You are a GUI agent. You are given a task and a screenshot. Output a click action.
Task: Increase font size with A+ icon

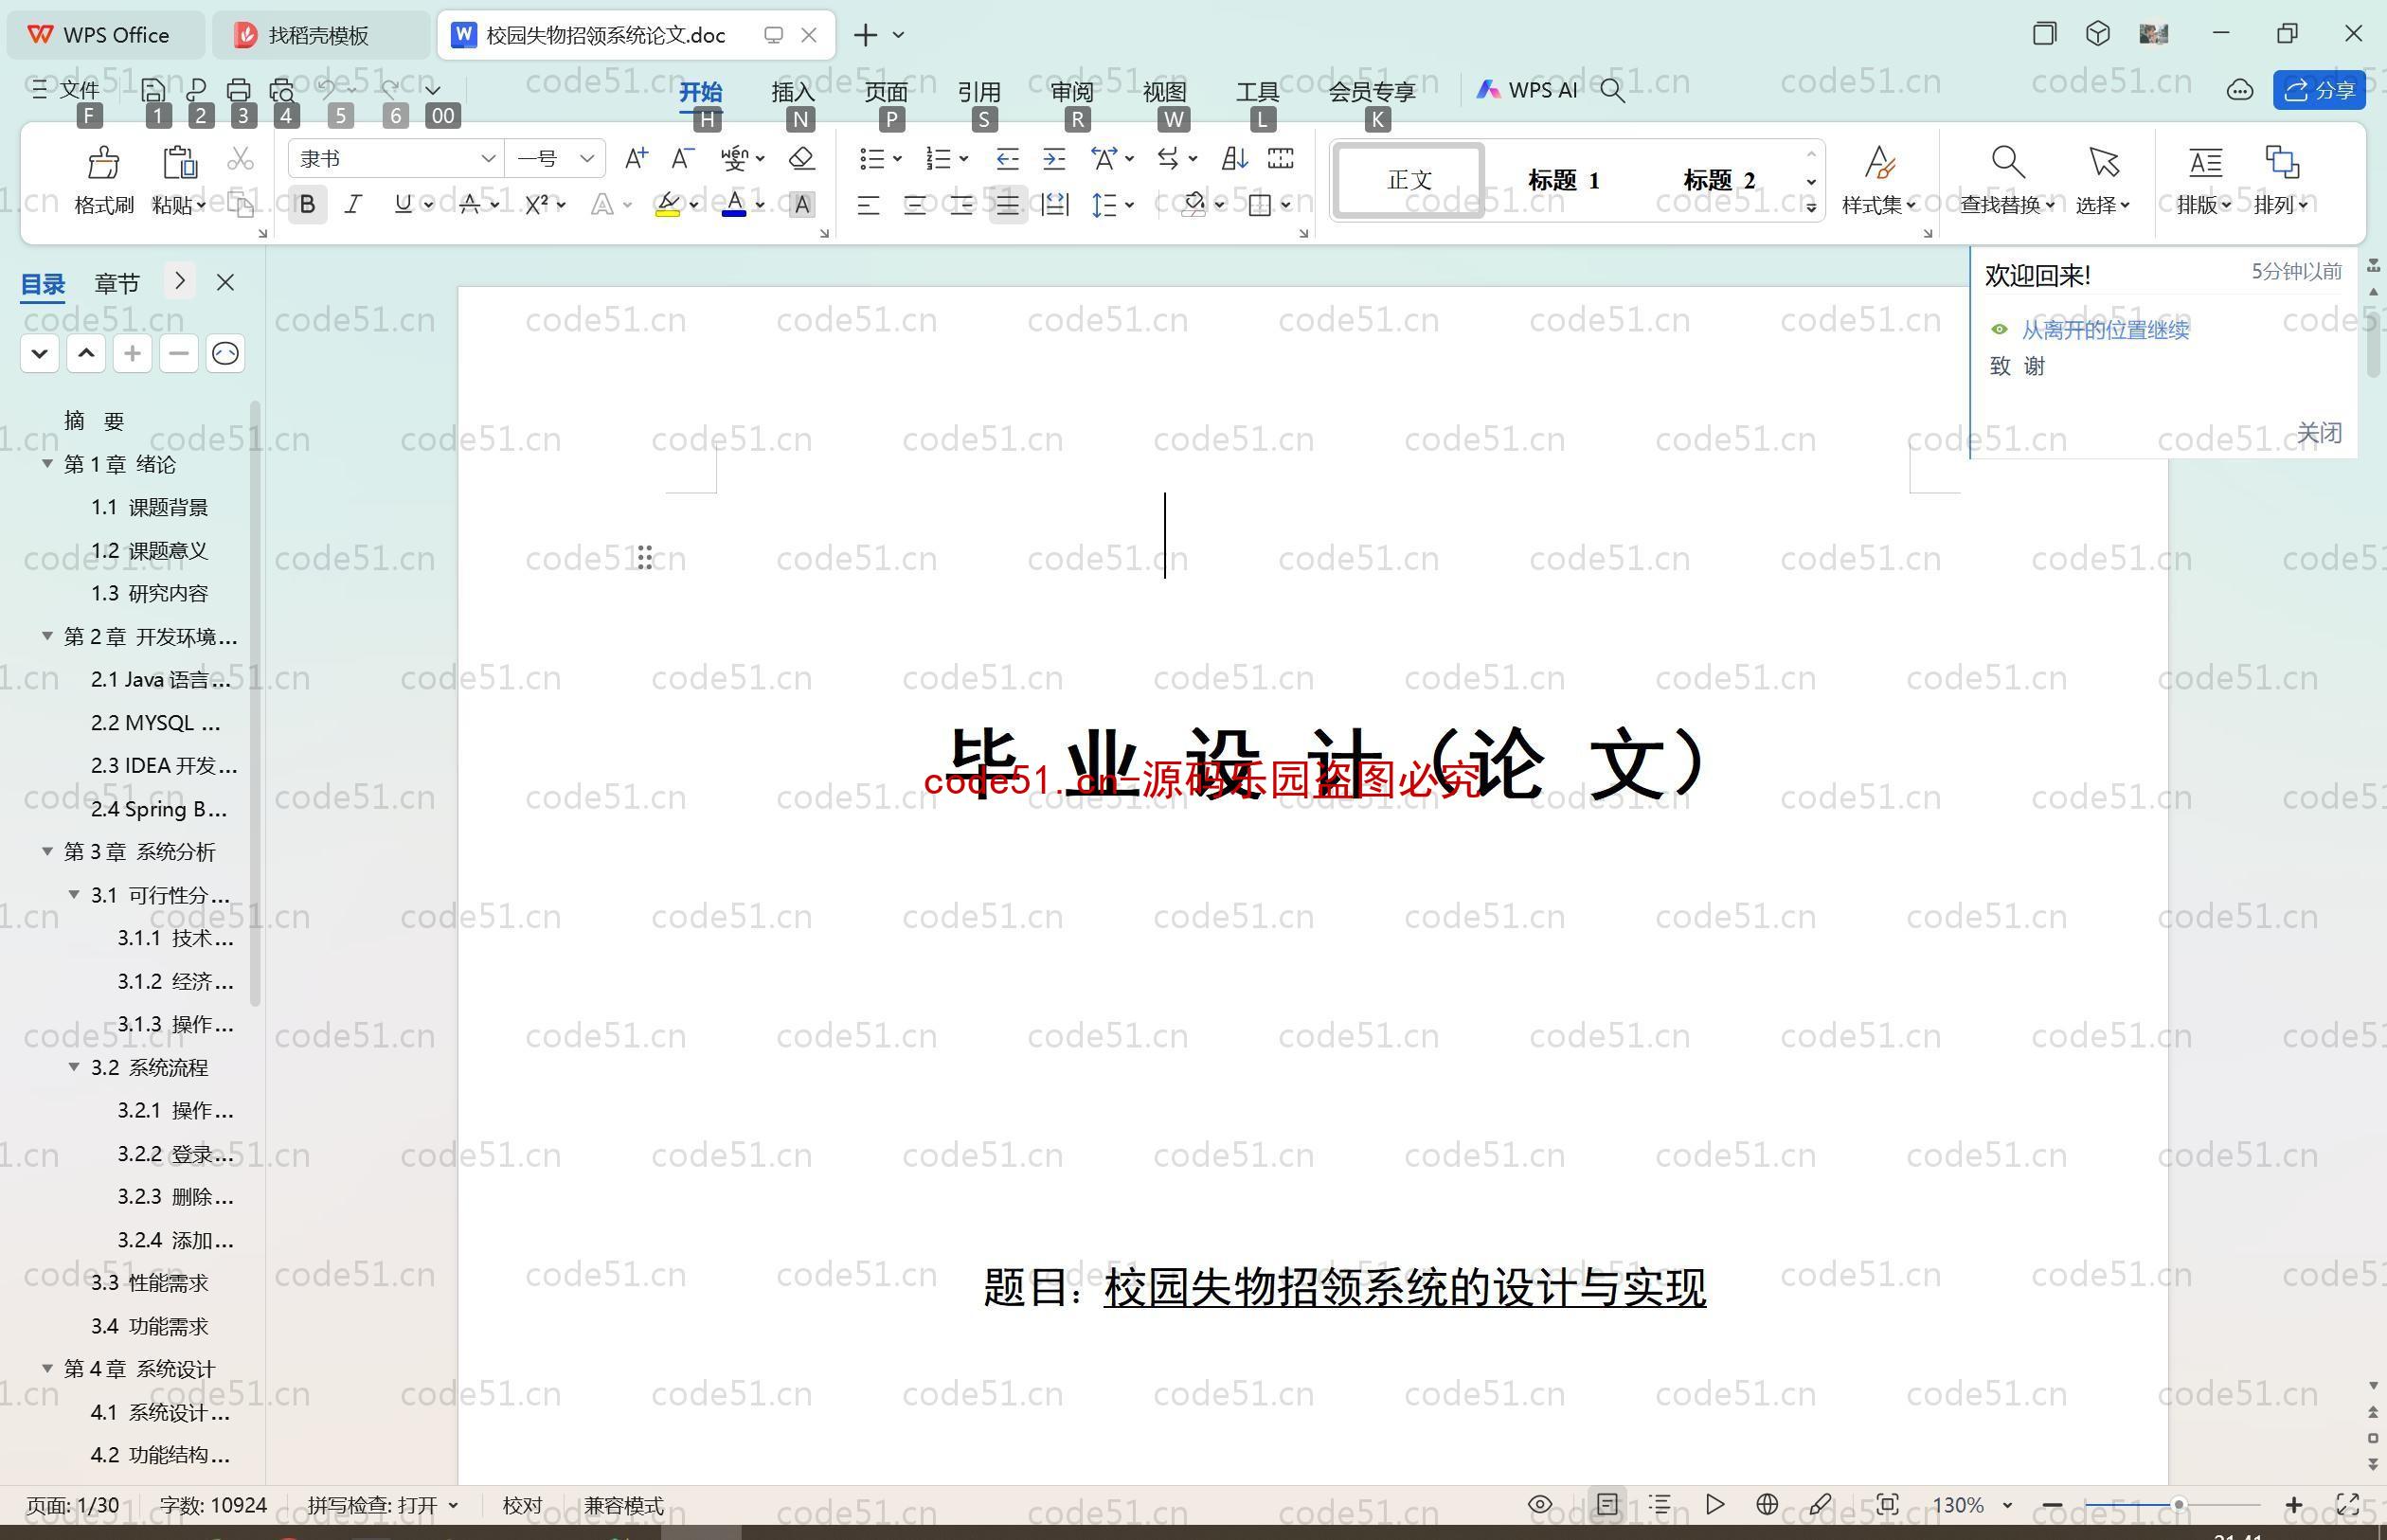pos(636,158)
